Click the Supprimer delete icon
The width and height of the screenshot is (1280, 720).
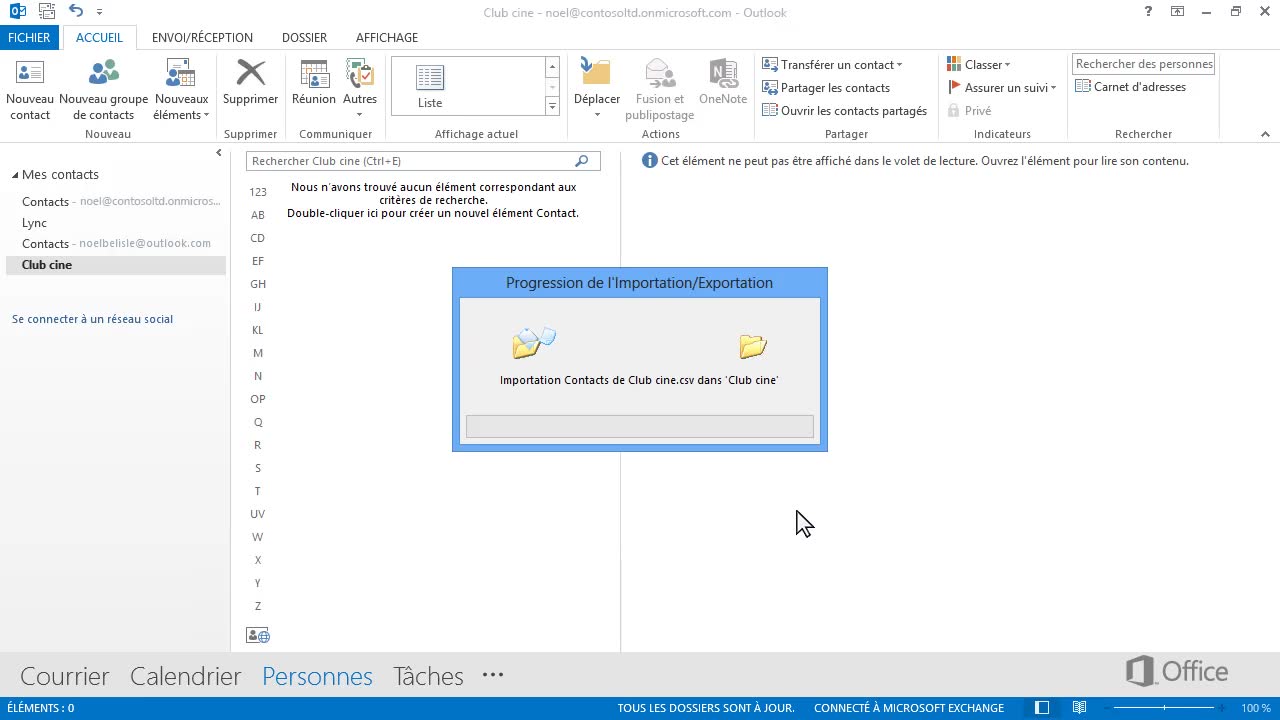pos(251,74)
